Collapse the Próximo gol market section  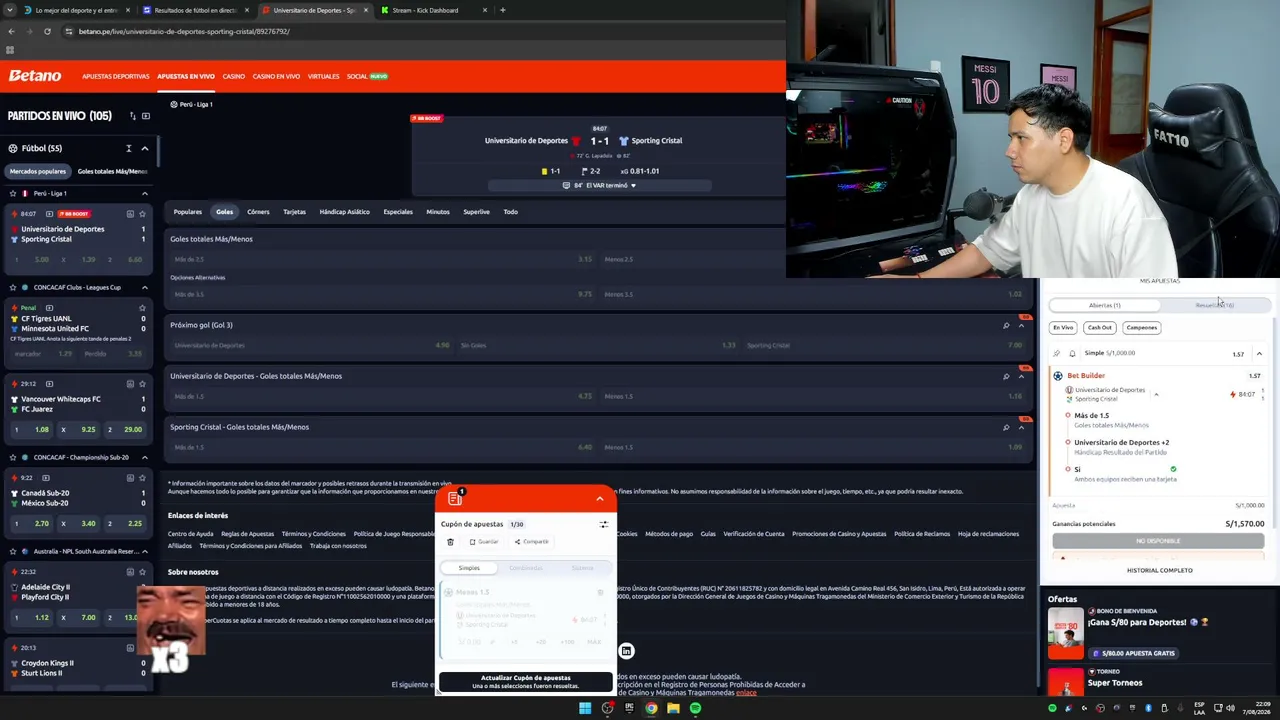1021,325
